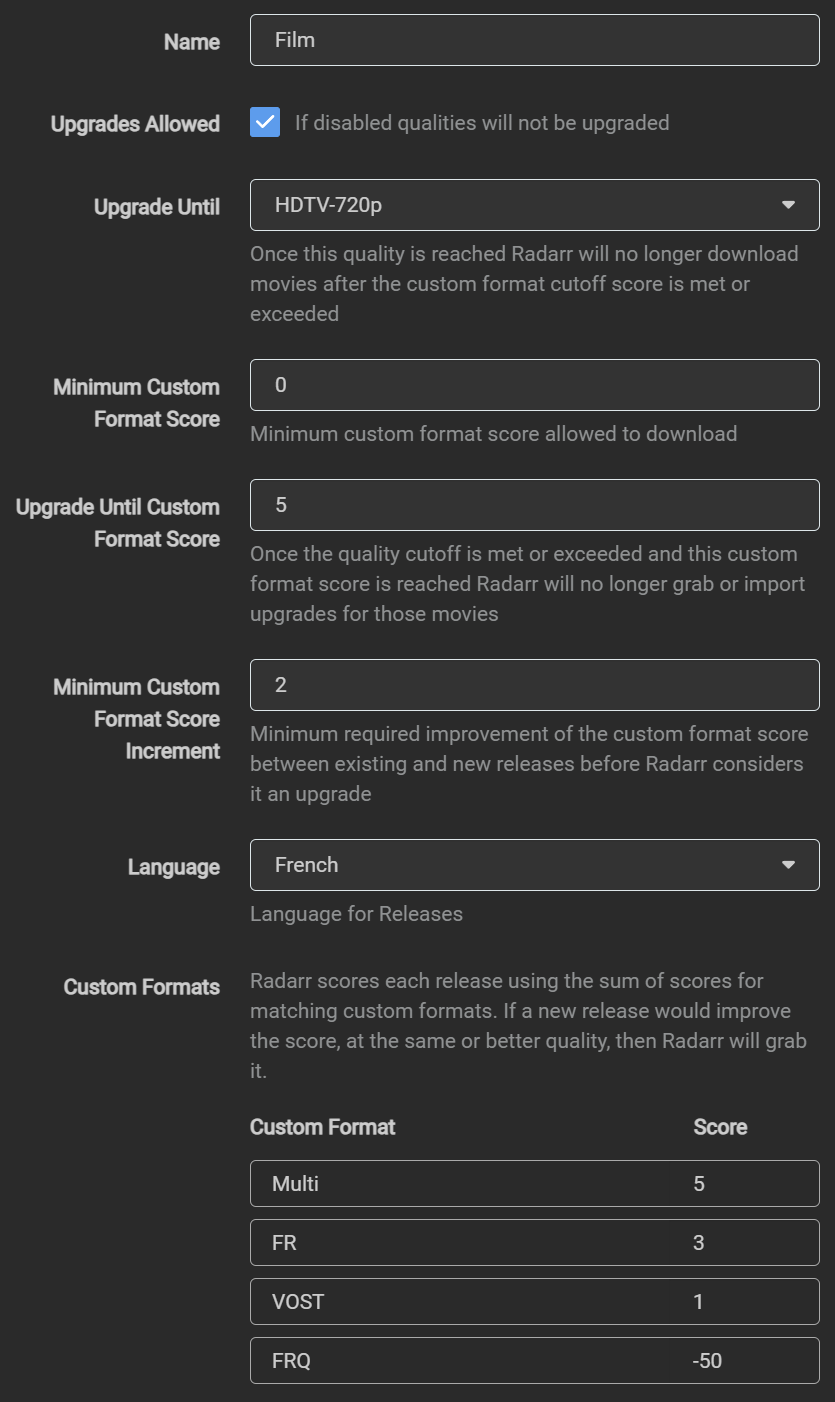Screen dimensions: 835x1402
Task: Click the Upgrade Until Custom Format Score field
Action: click(534, 505)
